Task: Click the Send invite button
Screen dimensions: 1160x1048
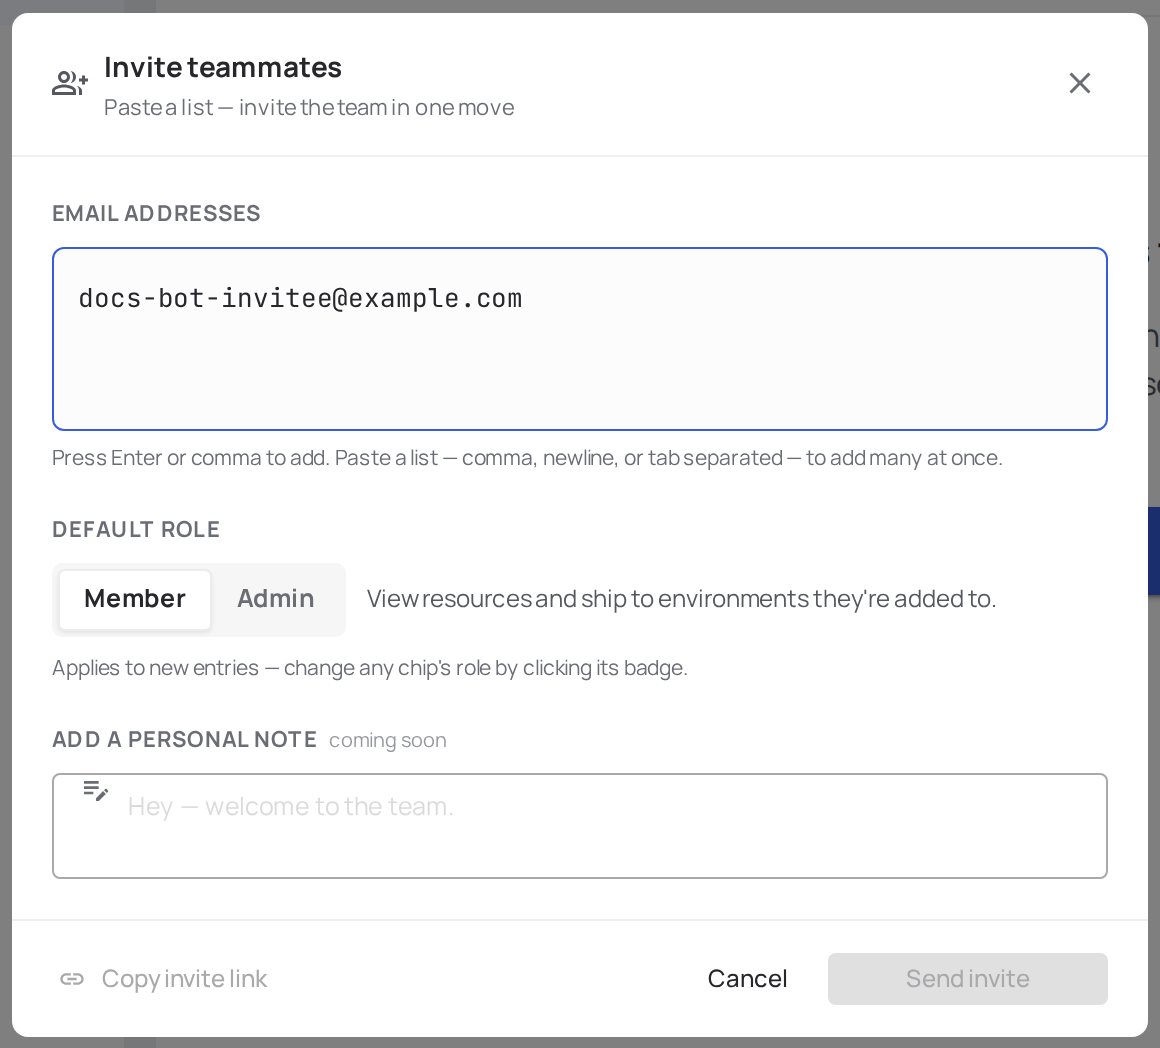Action: [x=967, y=978]
